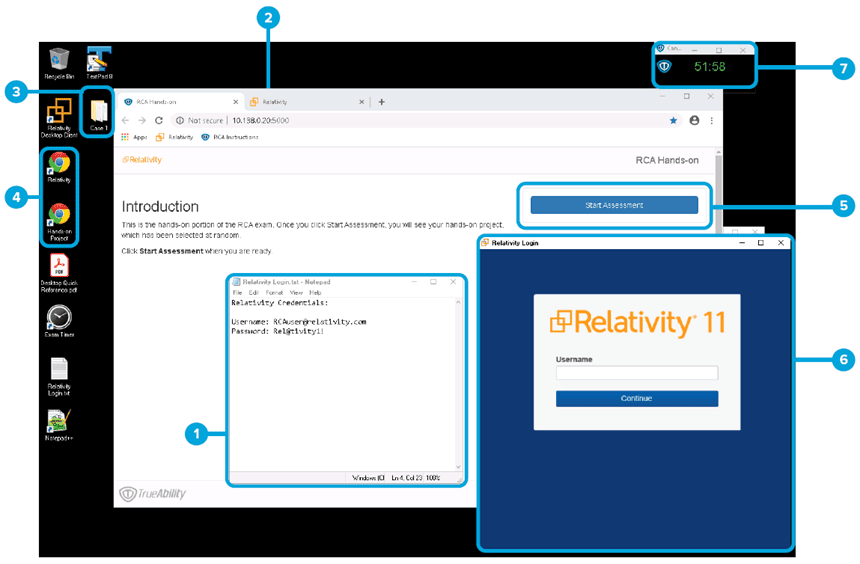The height and width of the screenshot is (564, 860).
Task: Open the Case 1 folder icon
Action: pyautogui.click(x=99, y=115)
